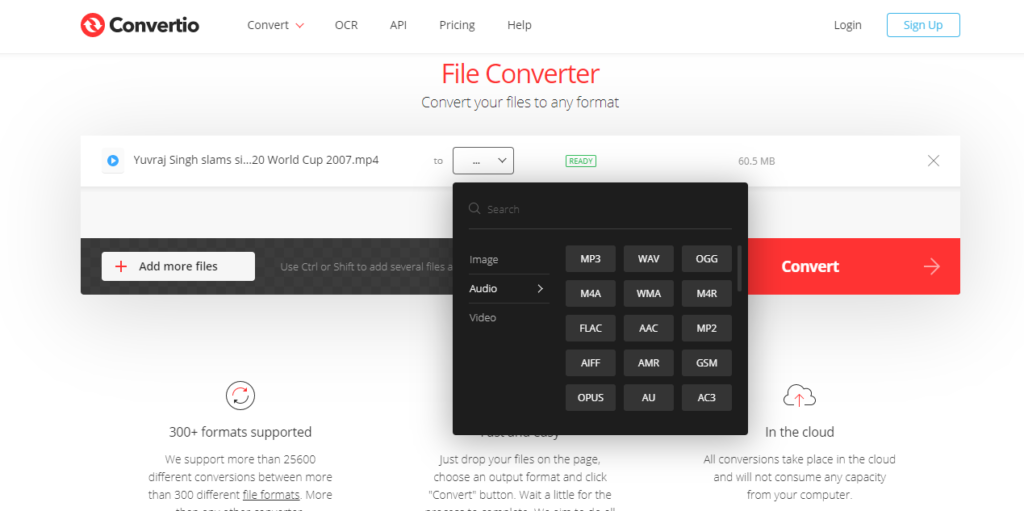
Task: Go to the Pricing page
Action: pos(457,25)
